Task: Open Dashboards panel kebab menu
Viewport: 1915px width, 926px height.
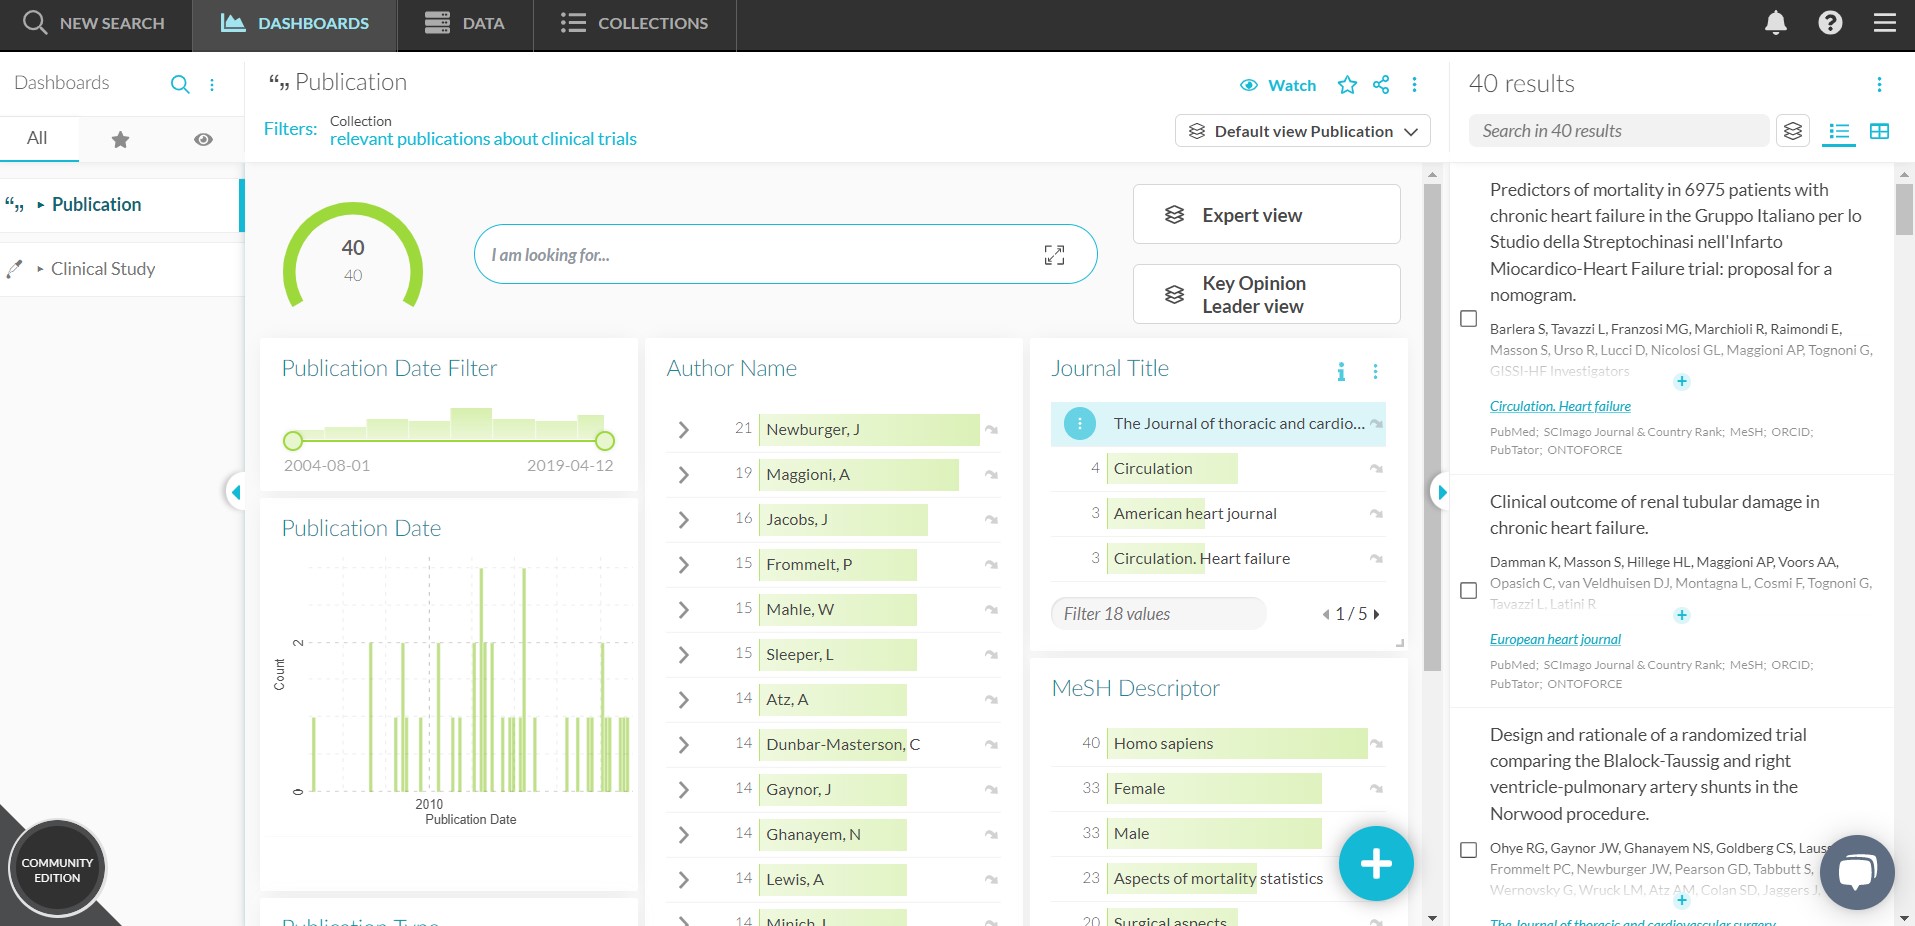Action: click(x=212, y=84)
